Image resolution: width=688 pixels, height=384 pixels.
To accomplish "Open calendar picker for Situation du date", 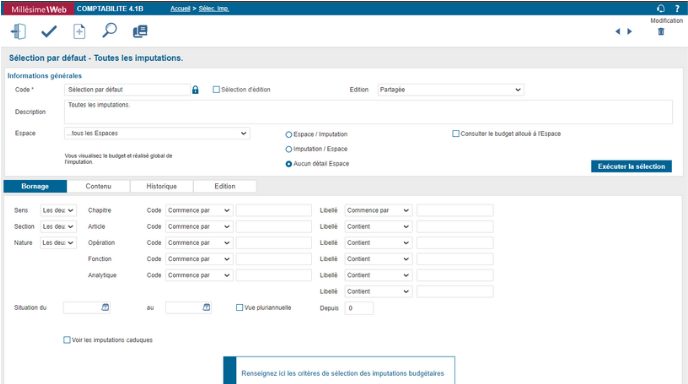I will coord(105,308).
